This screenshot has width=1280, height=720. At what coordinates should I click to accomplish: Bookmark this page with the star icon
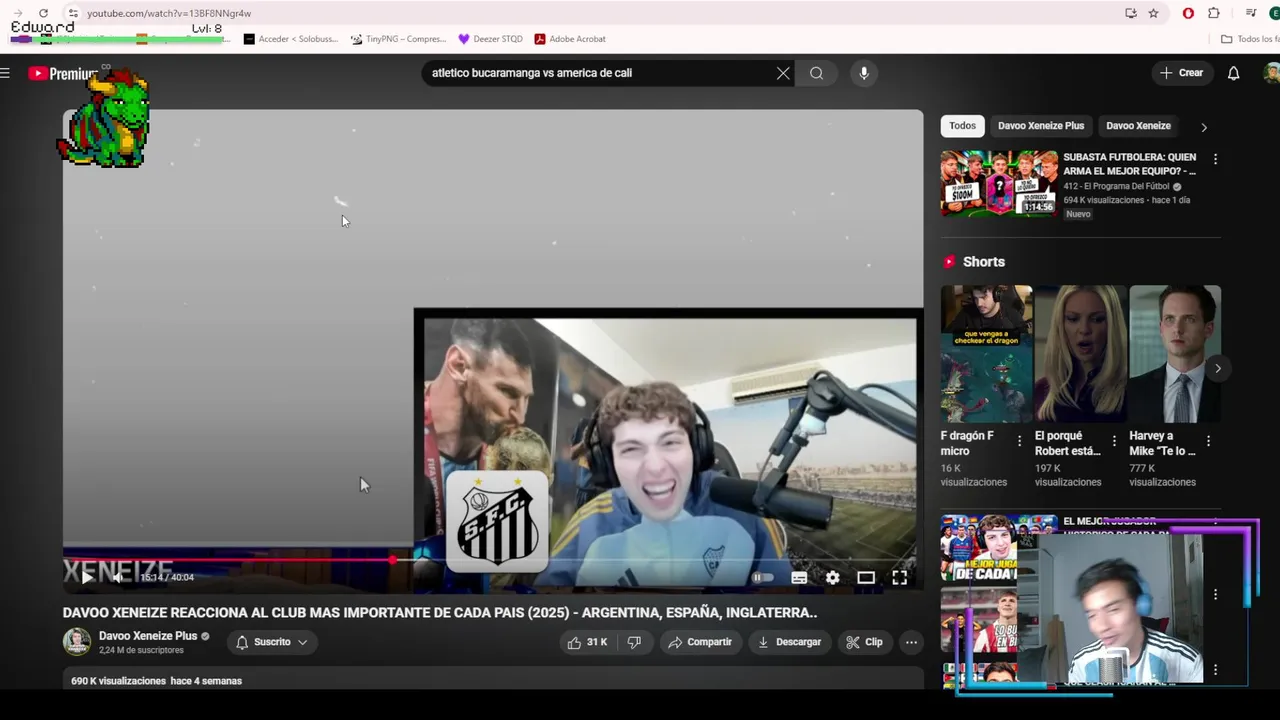[1153, 13]
